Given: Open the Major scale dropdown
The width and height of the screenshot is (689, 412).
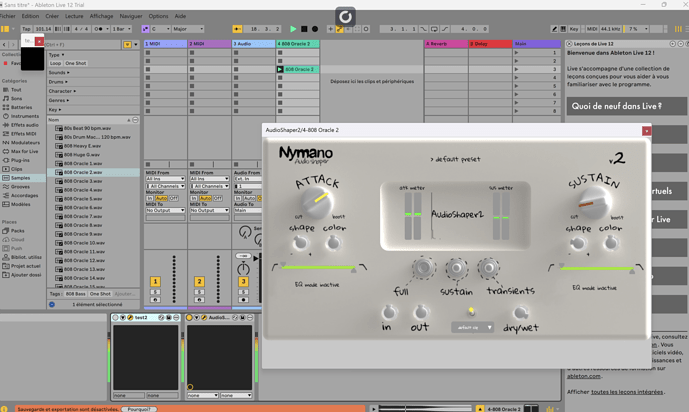Looking at the screenshot, I should (186, 29).
